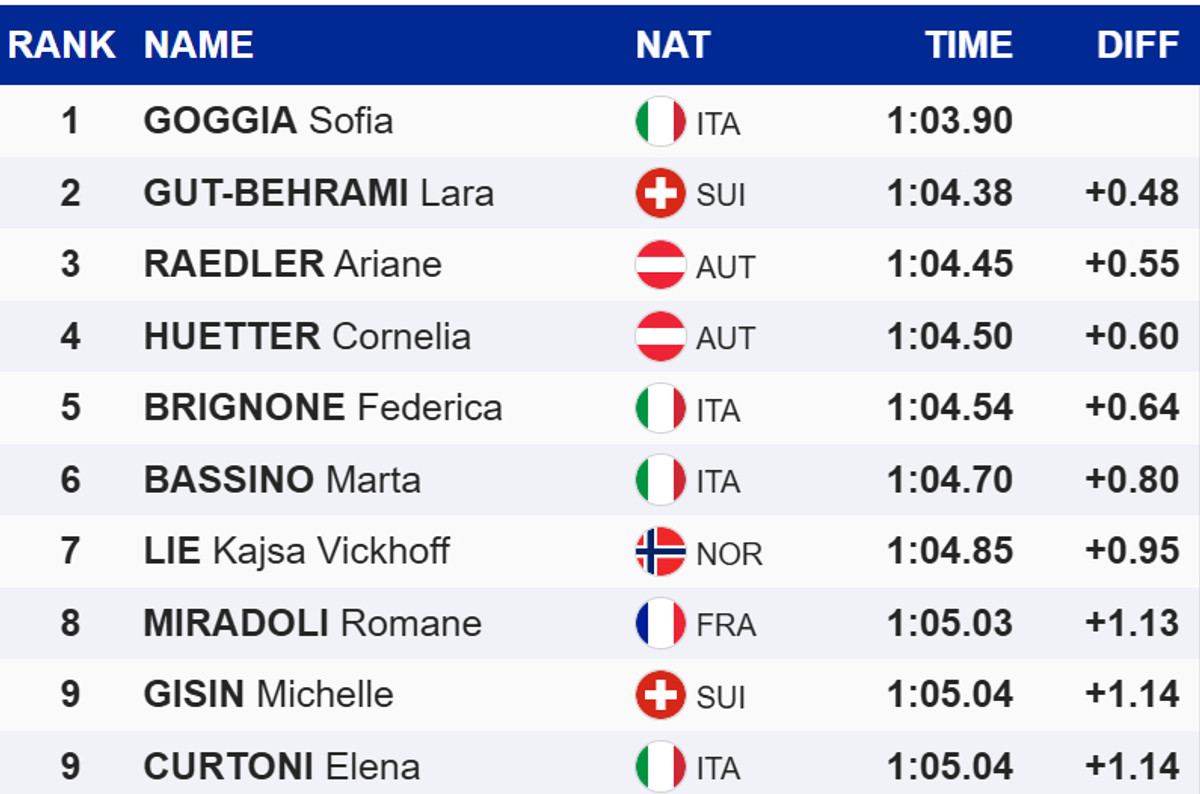Click the Austrian flag beside Raedler Ariane
Screen dimensions: 1200x794
pyautogui.click(x=660, y=265)
